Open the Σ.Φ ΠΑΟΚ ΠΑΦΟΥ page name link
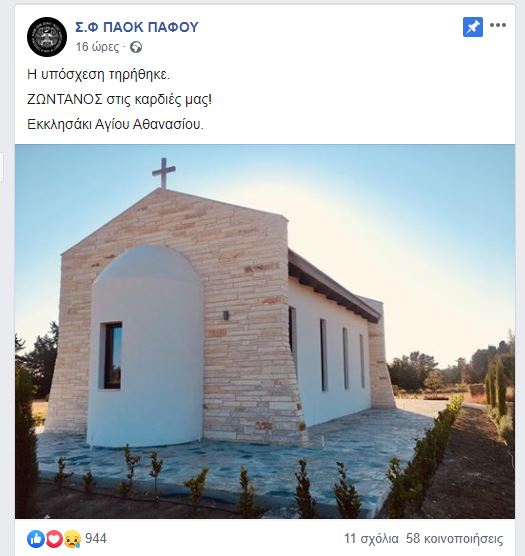Screen dimensions: 525x556 [137, 27]
